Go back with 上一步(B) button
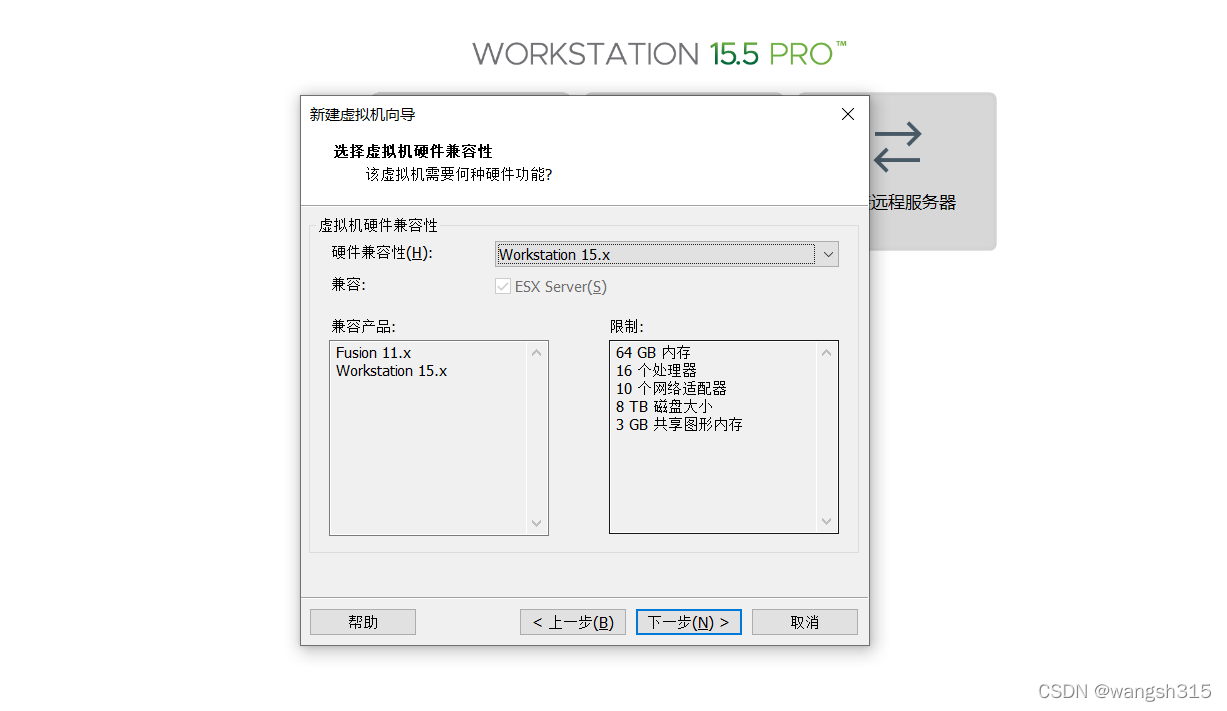The width and height of the screenshot is (1227, 711). (573, 622)
